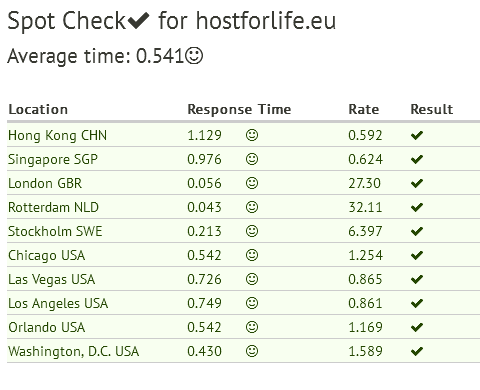This screenshot has width=480, height=390.
Task: Click the smiley face in the Las Vegas row
Action: (x=252, y=279)
